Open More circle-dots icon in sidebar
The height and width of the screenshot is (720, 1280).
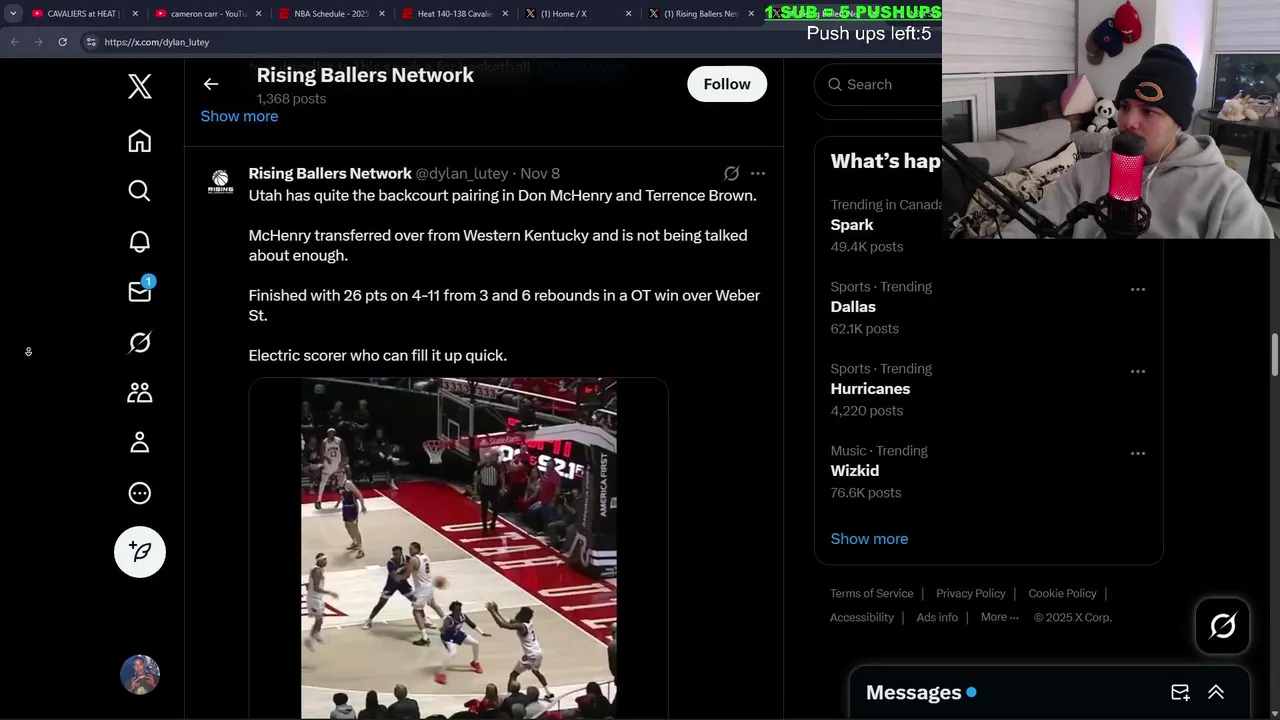point(140,493)
